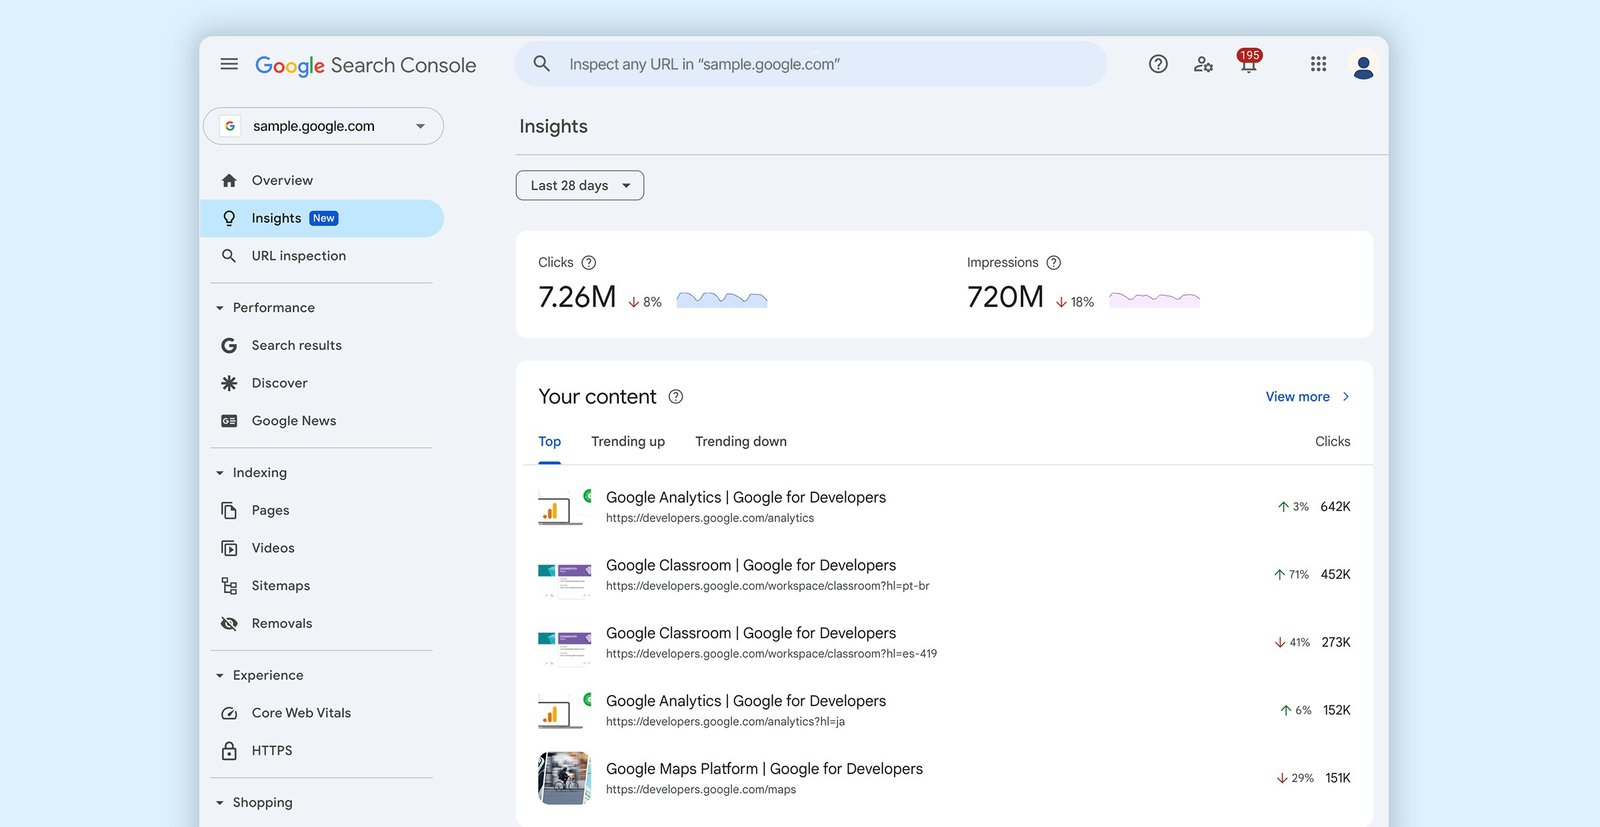Open the Last 28 days date dropdown

point(580,186)
